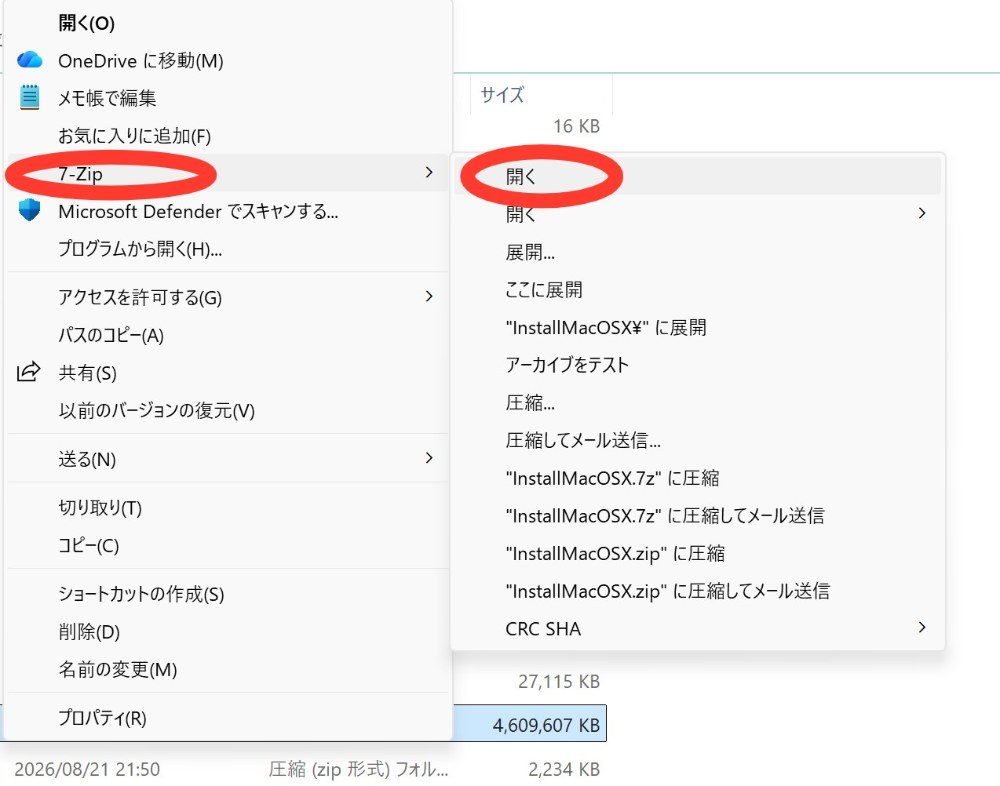Expand the 7-Zip submenu arrow
Image resolution: width=1000 pixels, height=786 pixels.
[429, 172]
